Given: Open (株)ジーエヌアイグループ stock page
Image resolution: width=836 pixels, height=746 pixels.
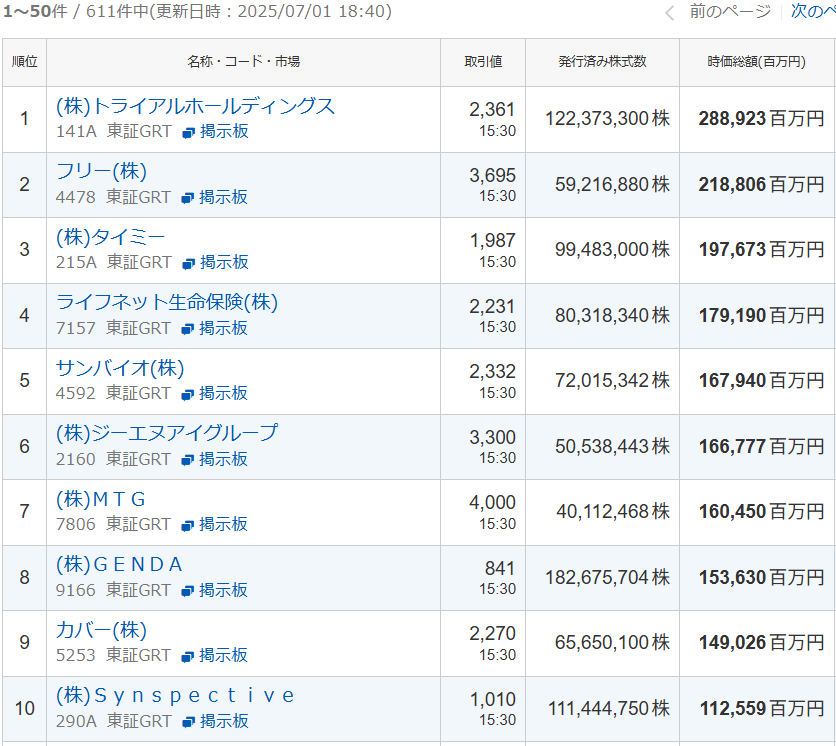Looking at the screenshot, I should click(x=167, y=434).
